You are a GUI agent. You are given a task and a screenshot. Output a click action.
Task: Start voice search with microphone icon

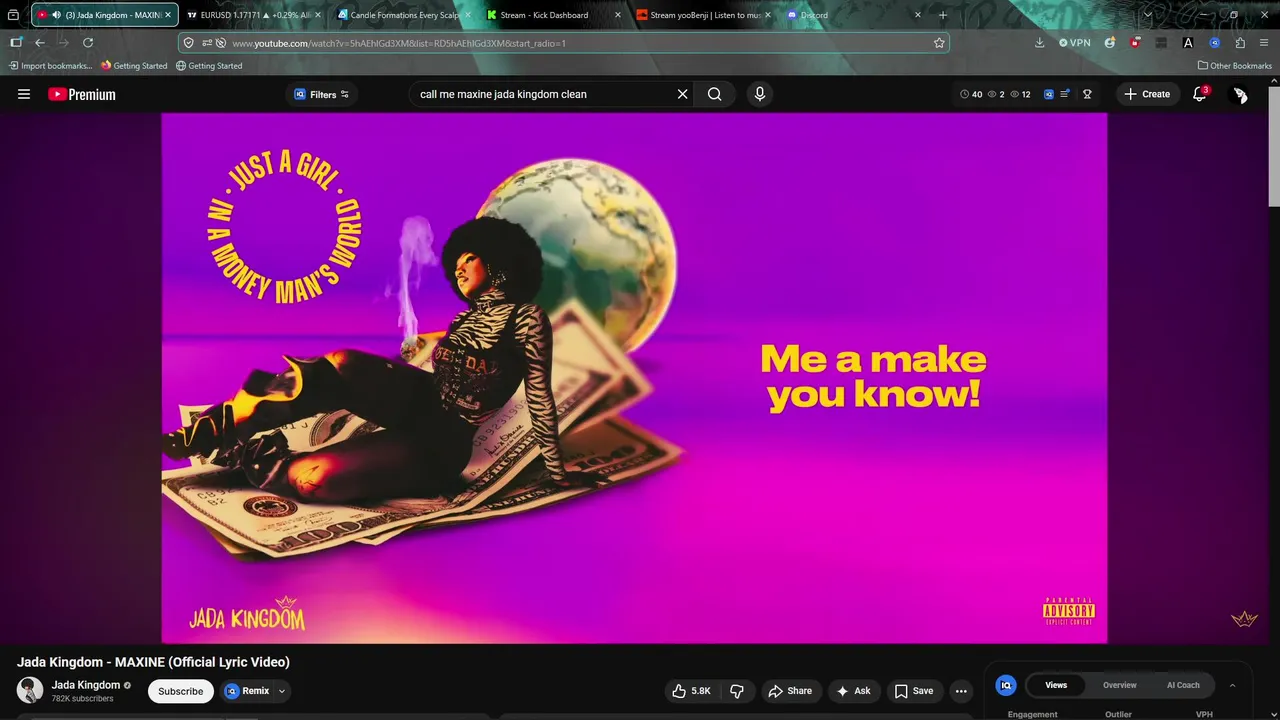[x=760, y=94]
